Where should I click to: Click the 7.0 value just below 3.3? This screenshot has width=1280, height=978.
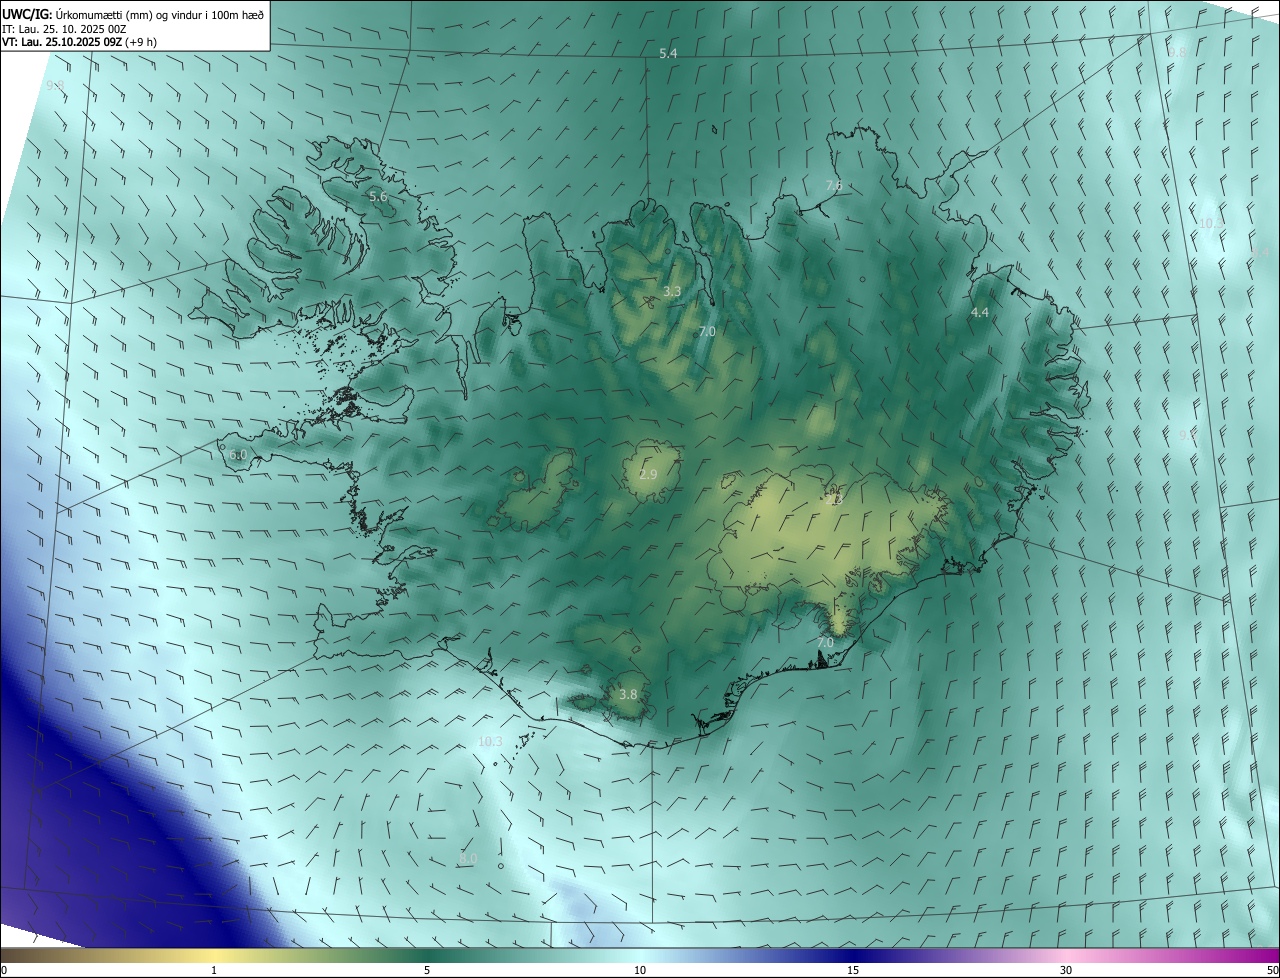(707, 331)
